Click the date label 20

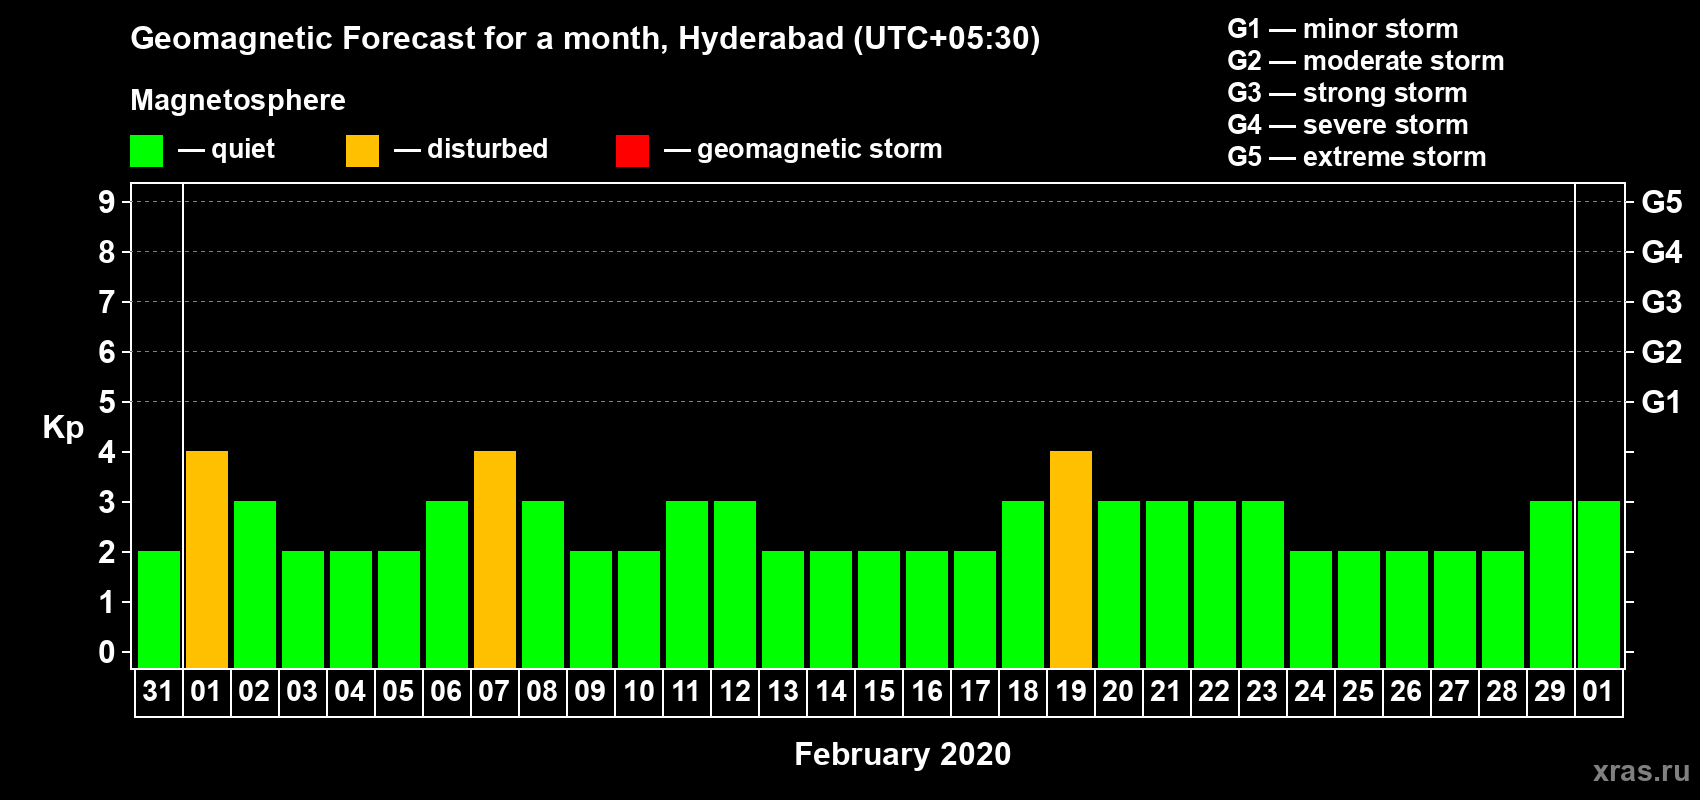[1118, 691]
